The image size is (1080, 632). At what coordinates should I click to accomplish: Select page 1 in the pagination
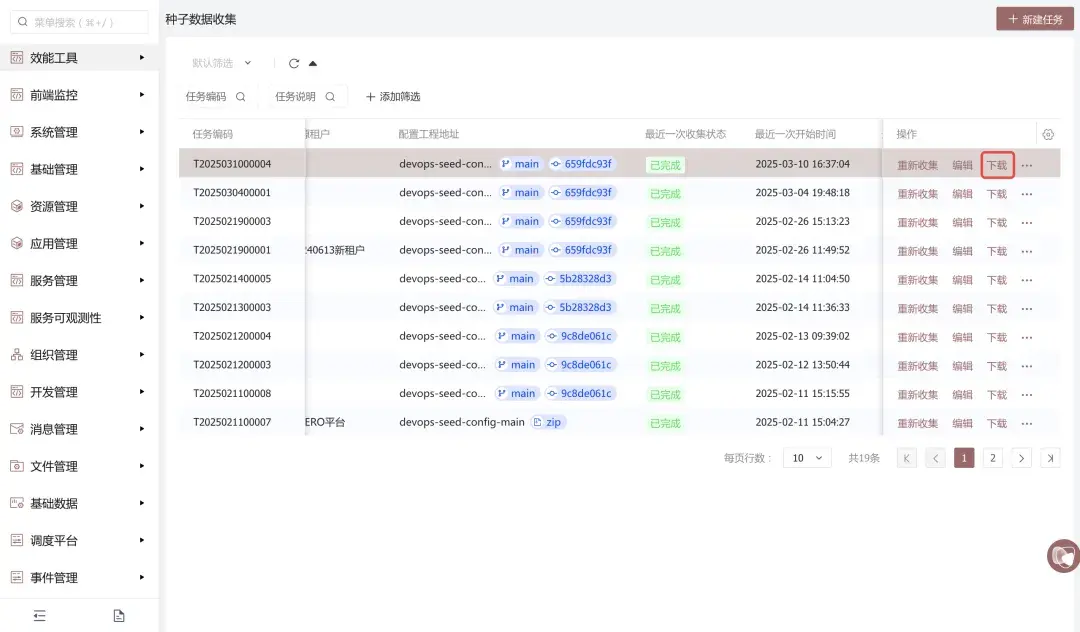click(964, 458)
